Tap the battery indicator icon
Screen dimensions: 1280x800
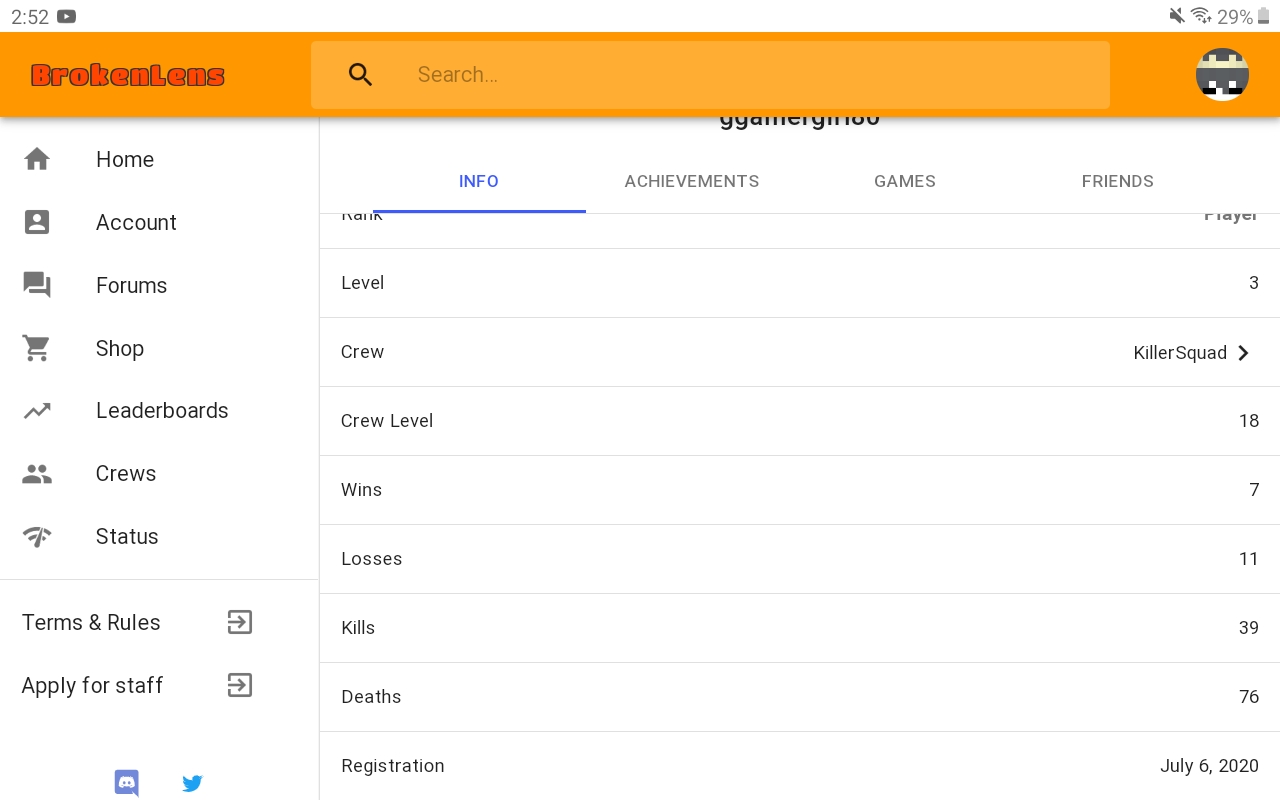(1263, 16)
